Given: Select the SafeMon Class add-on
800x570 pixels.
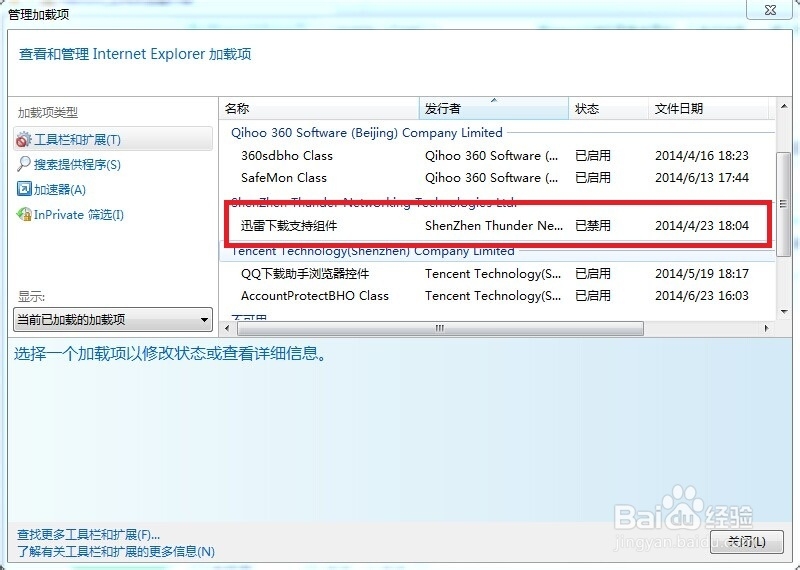Looking at the screenshot, I should [x=284, y=178].
